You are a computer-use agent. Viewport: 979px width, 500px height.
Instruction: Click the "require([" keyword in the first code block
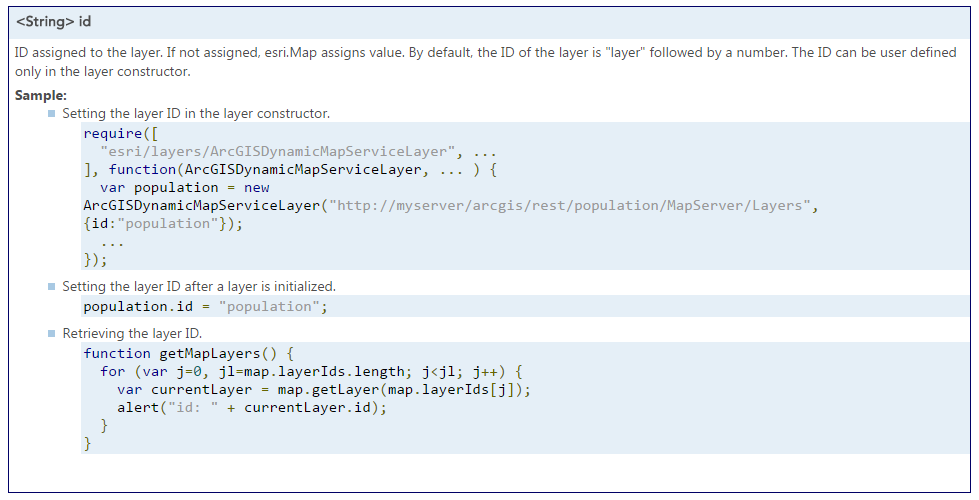pyautogui.click(x=121, y=134)
